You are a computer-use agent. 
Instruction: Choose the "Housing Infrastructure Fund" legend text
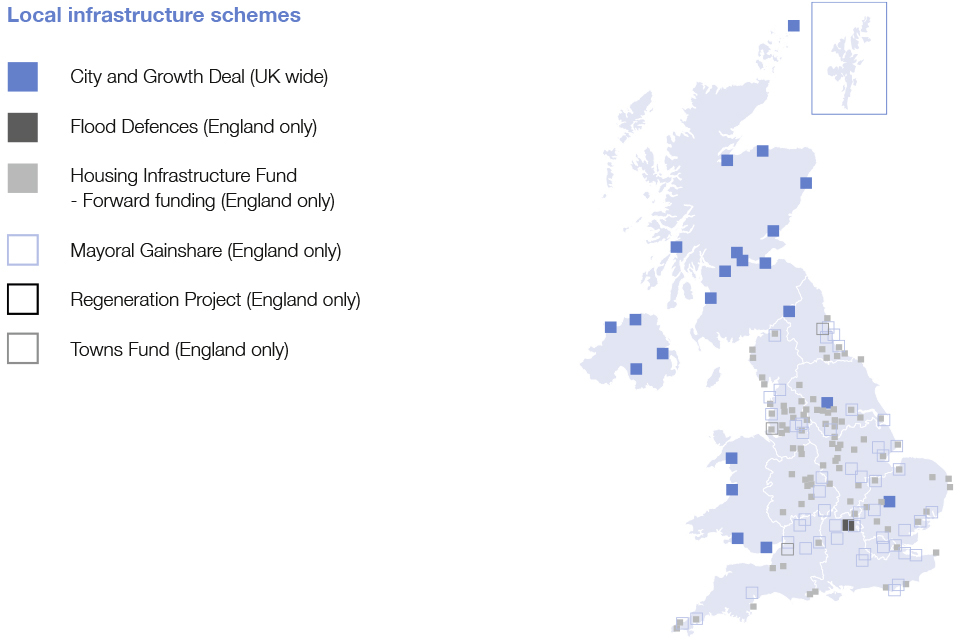tap(183, 176)
